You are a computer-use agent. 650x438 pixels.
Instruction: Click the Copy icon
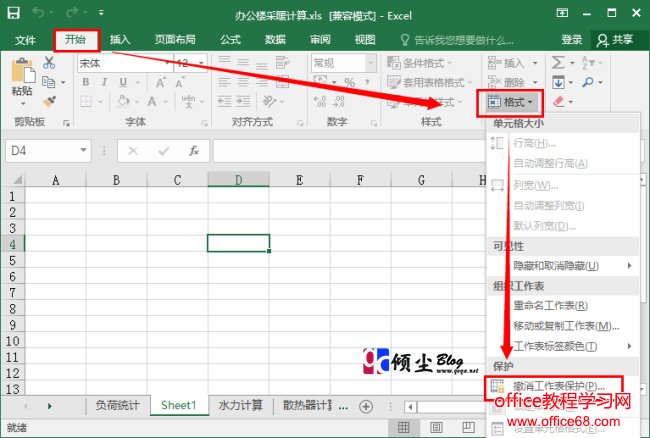coord(49,82)
